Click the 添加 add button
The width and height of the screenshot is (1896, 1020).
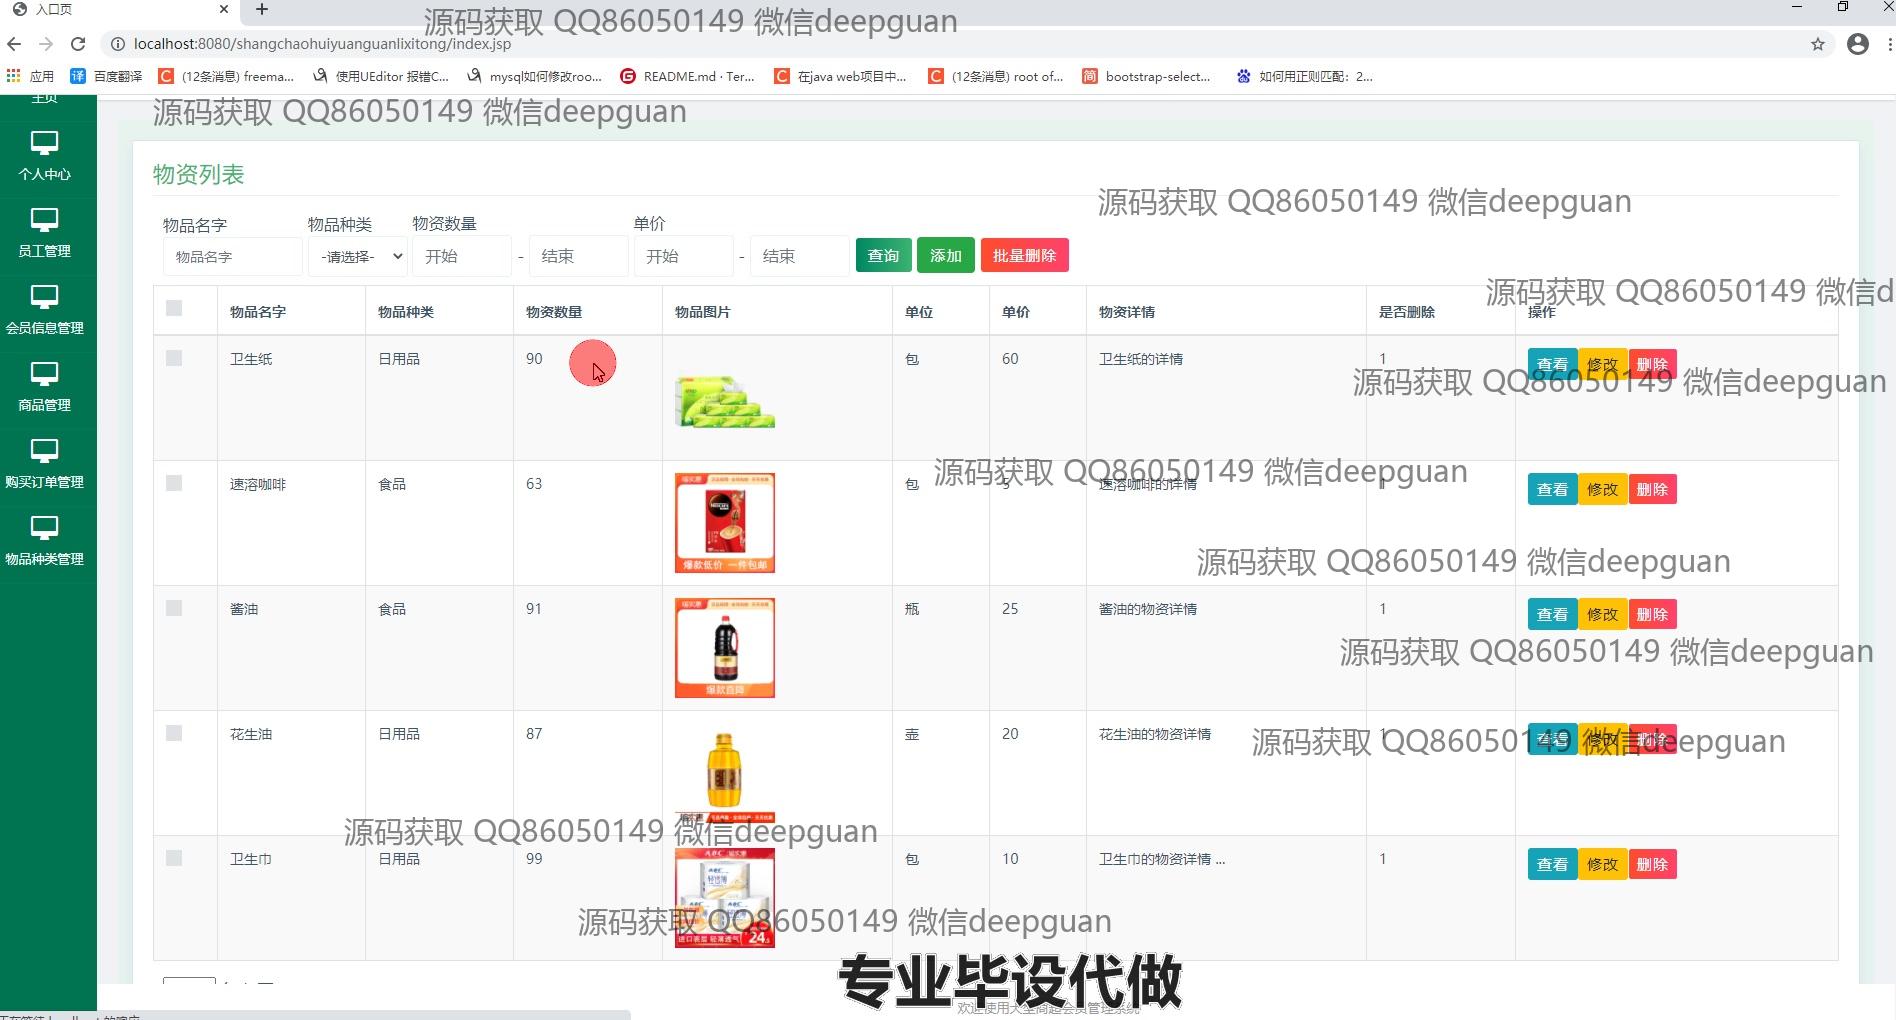point(945,256)
